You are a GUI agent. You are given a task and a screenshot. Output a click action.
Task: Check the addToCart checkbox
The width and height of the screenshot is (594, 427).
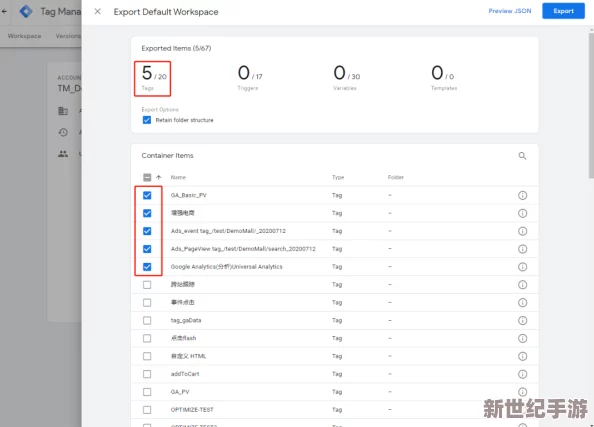click(x=147, y=374)
